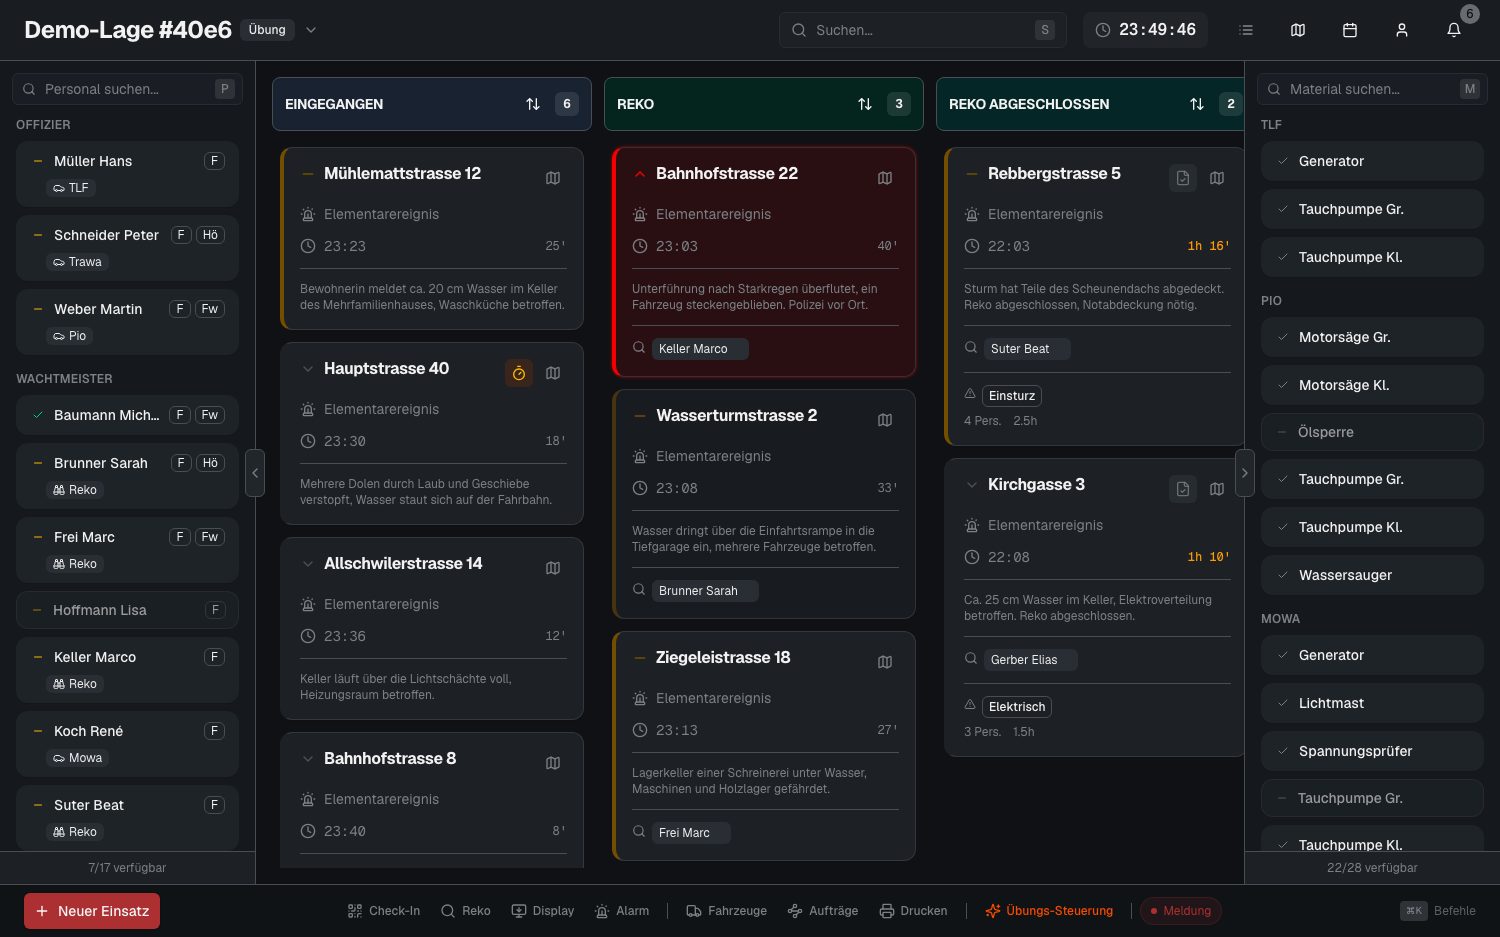Sort the REKO column
This screenshot has width=1500, height=937.
(865, 104)
